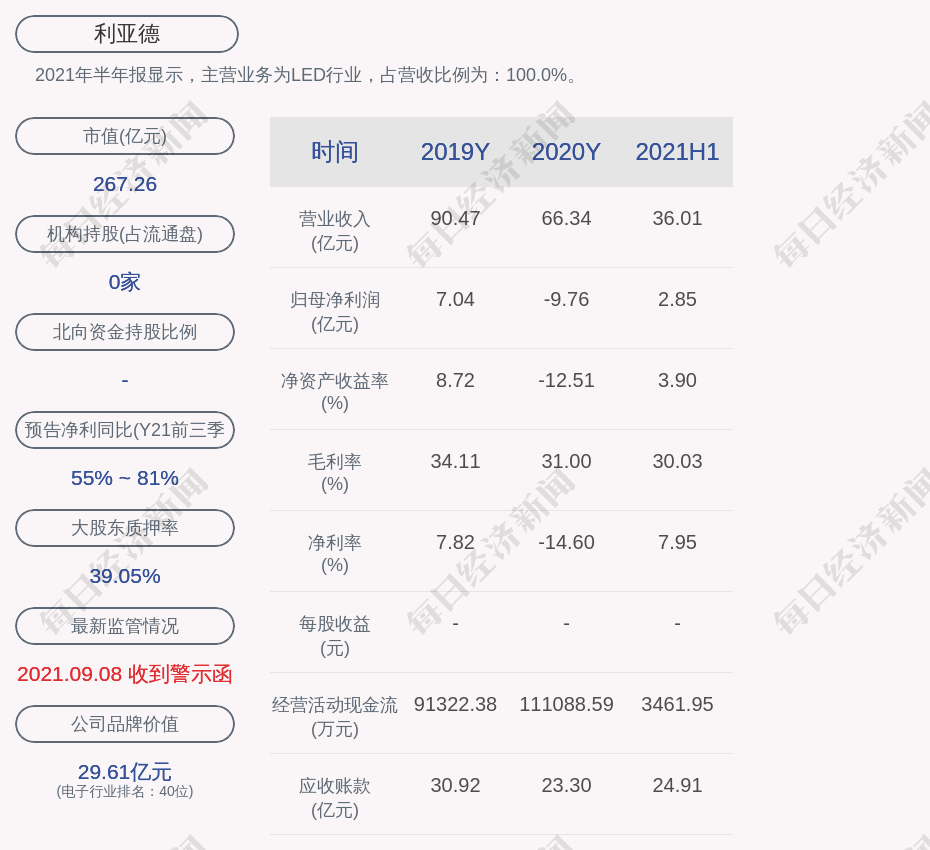Click the receivables value 23.30
Screen dimensions: 930x850
click(x=566, y=785)
